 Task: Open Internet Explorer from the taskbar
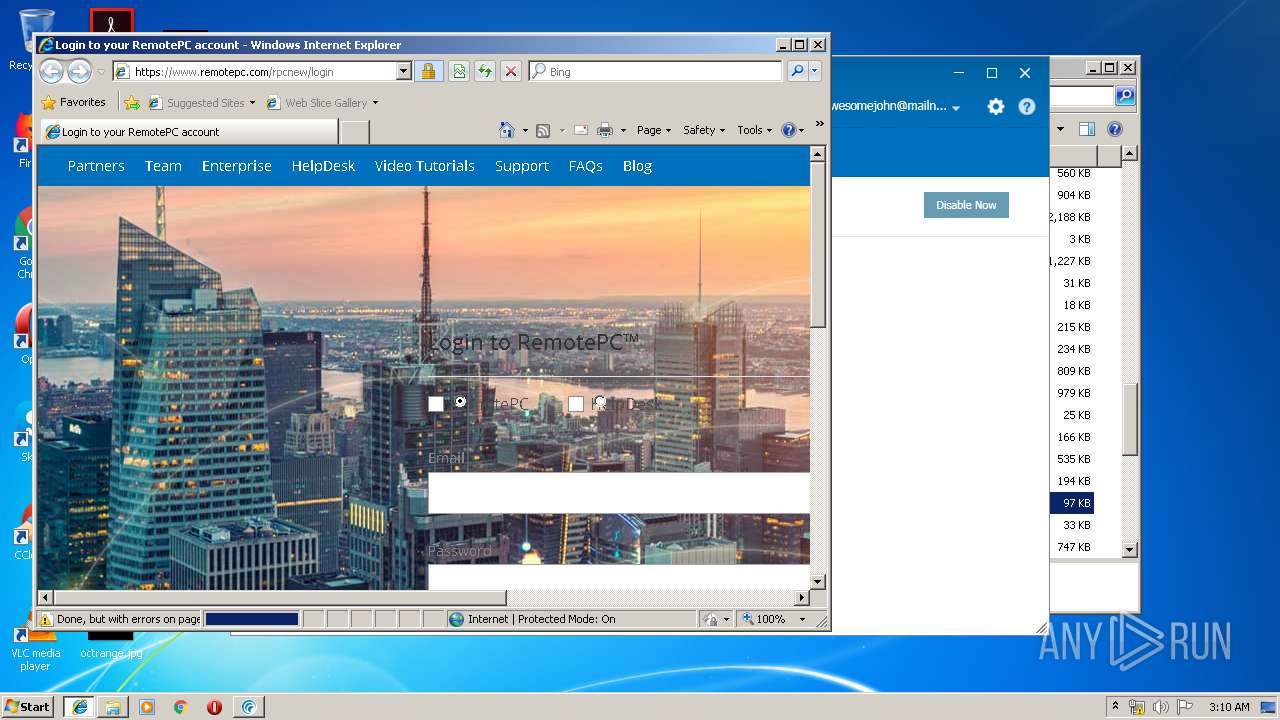[x=79, y=707]
